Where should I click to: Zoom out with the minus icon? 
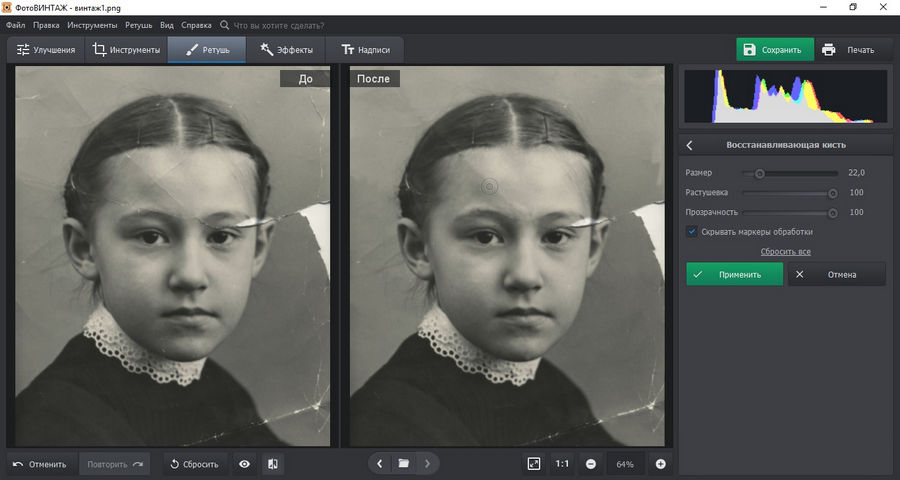click(x=591, y=464)
